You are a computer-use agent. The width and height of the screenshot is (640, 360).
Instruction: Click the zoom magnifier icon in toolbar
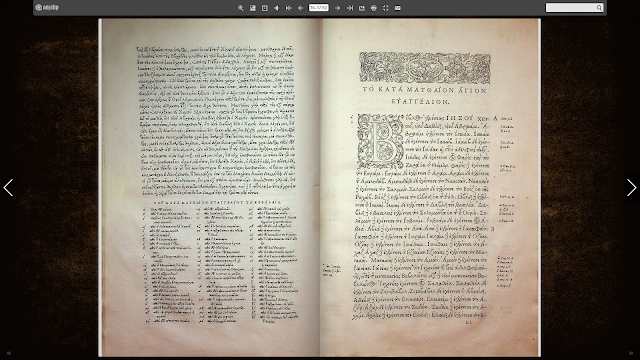(x=241, y=8)
